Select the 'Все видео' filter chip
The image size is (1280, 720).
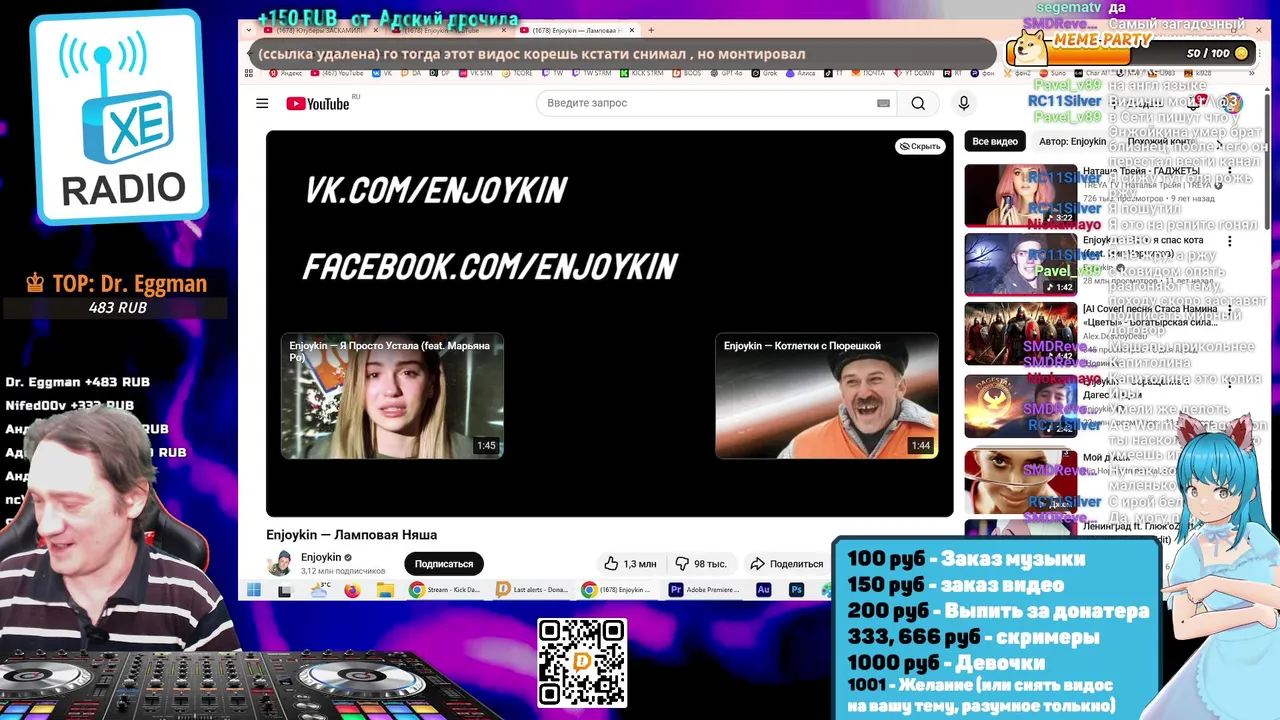[995, 141]
